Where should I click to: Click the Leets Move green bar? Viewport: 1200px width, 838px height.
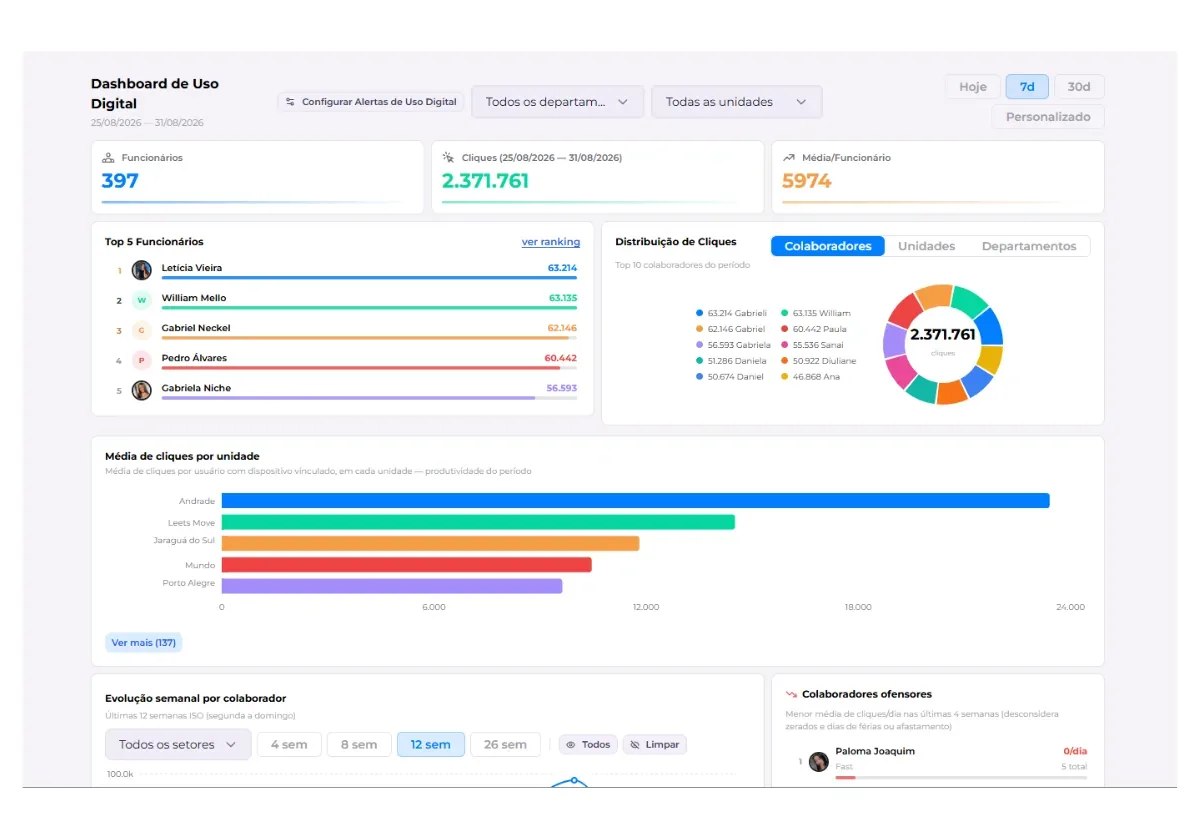pyautogui.click(x=478, y=522)
